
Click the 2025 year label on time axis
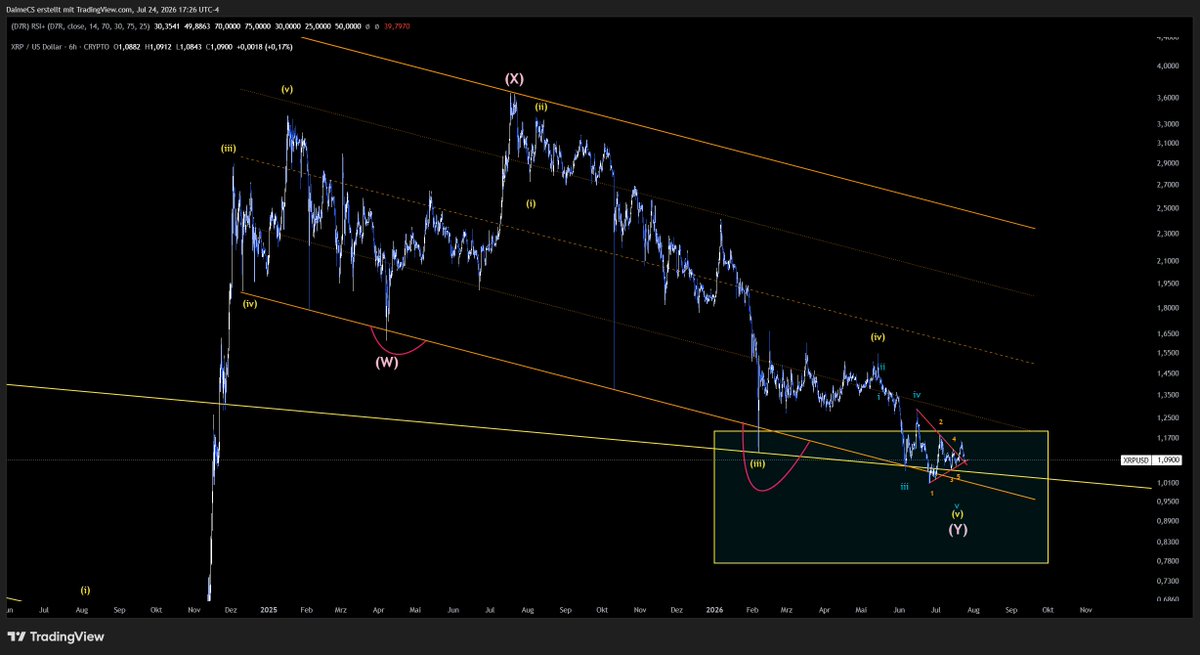click(x=267, y=608)
